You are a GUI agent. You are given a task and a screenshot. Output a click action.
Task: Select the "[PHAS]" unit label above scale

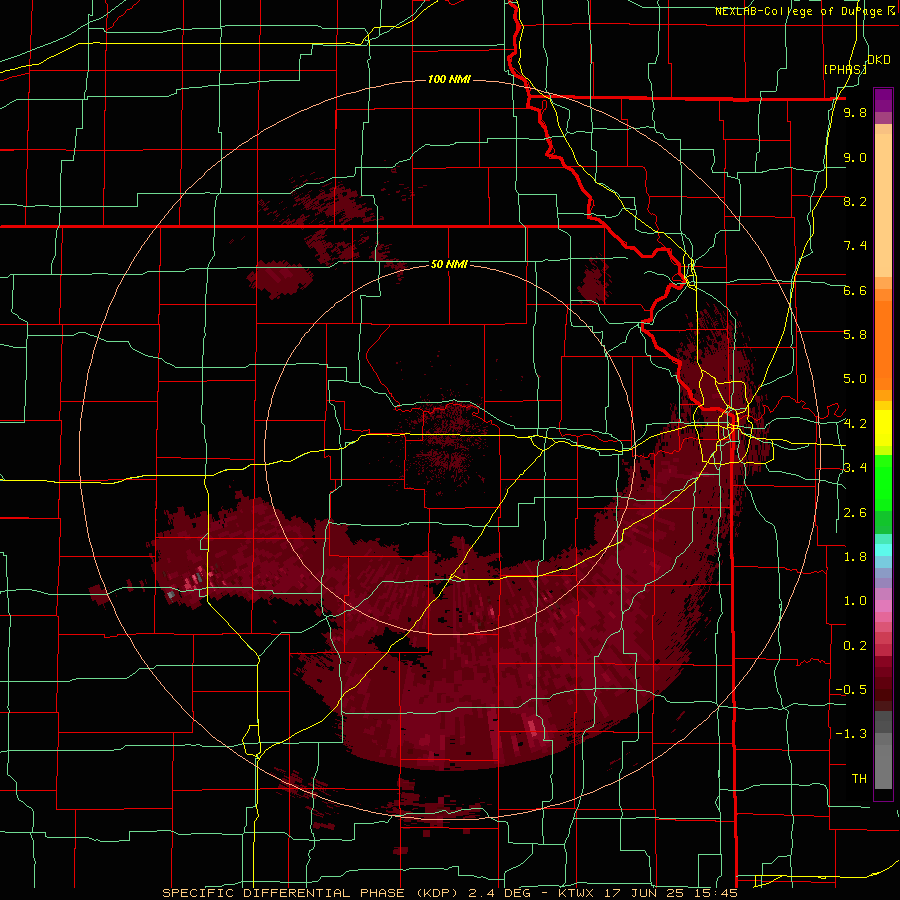pos(845,69)
